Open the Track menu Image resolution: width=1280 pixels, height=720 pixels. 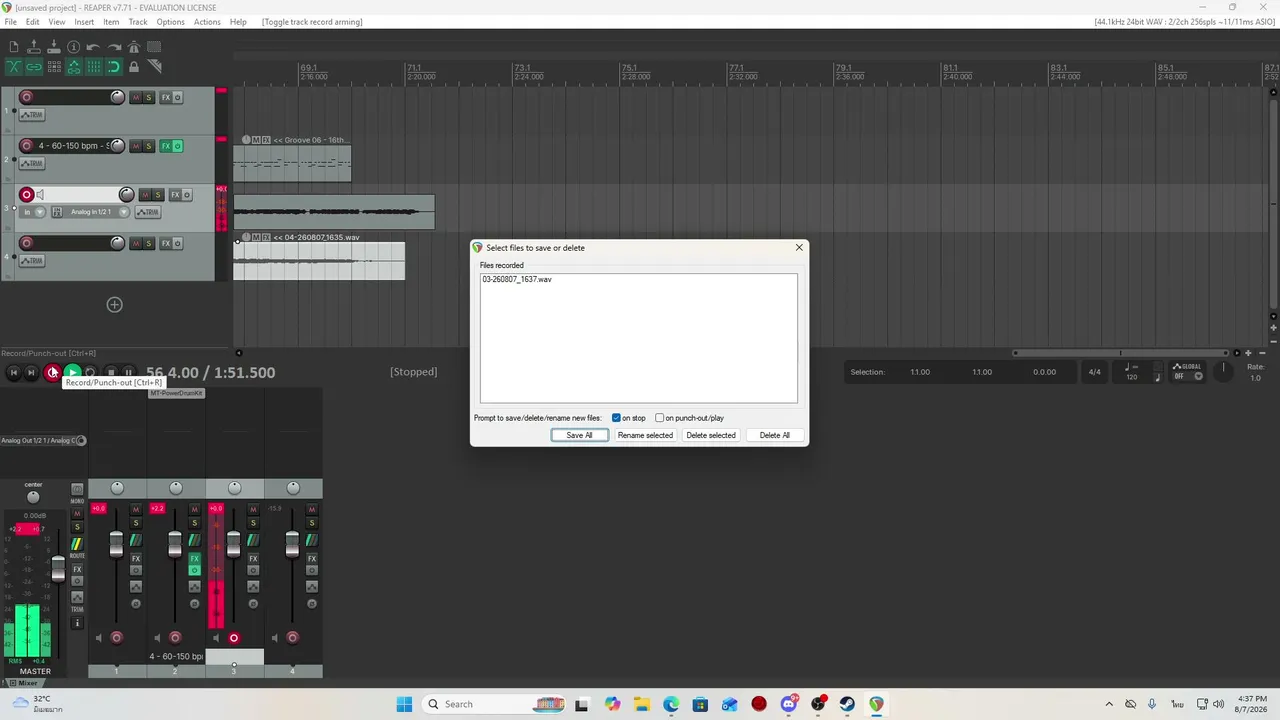(138, 22)
